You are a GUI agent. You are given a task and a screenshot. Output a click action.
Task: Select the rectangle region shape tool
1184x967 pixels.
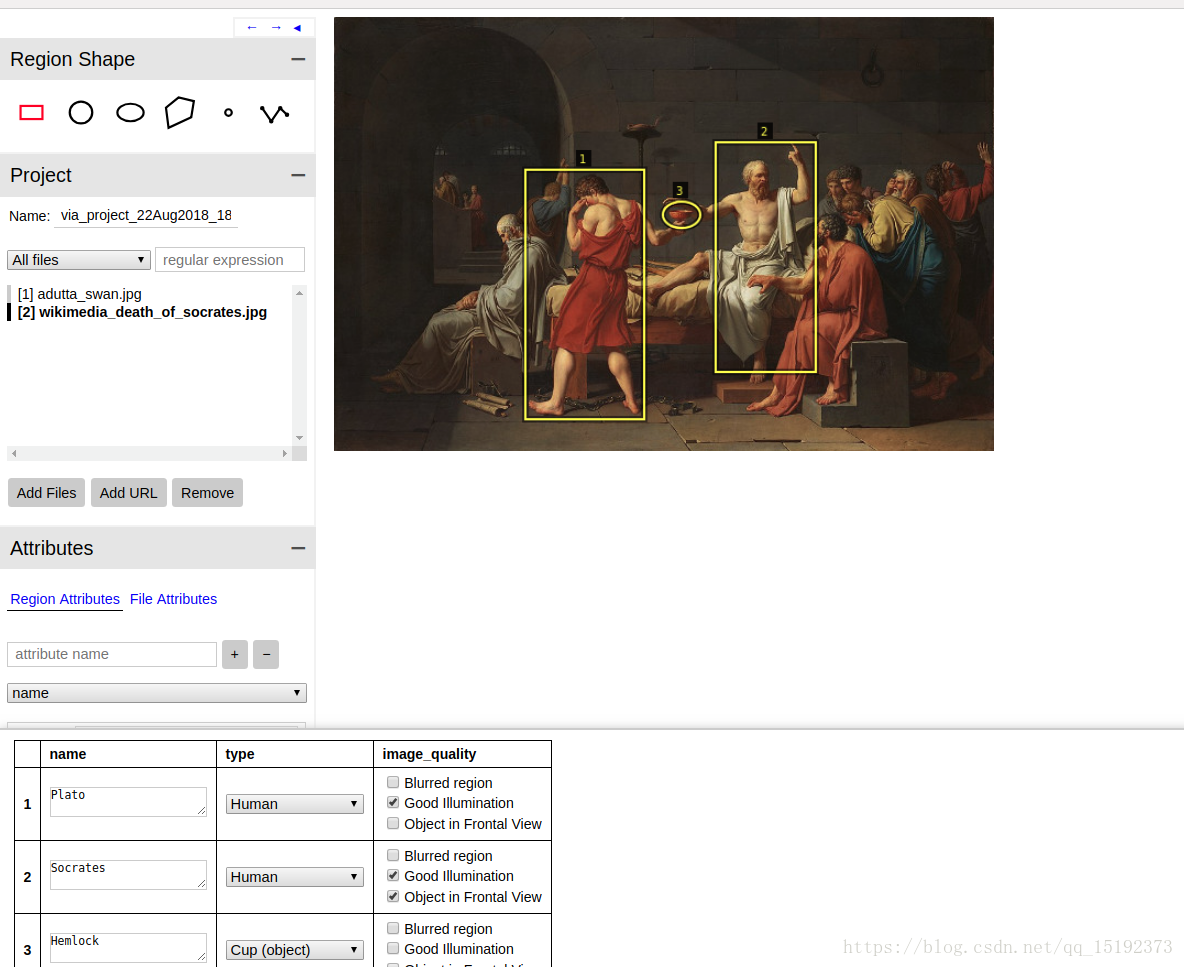[32, 113]
